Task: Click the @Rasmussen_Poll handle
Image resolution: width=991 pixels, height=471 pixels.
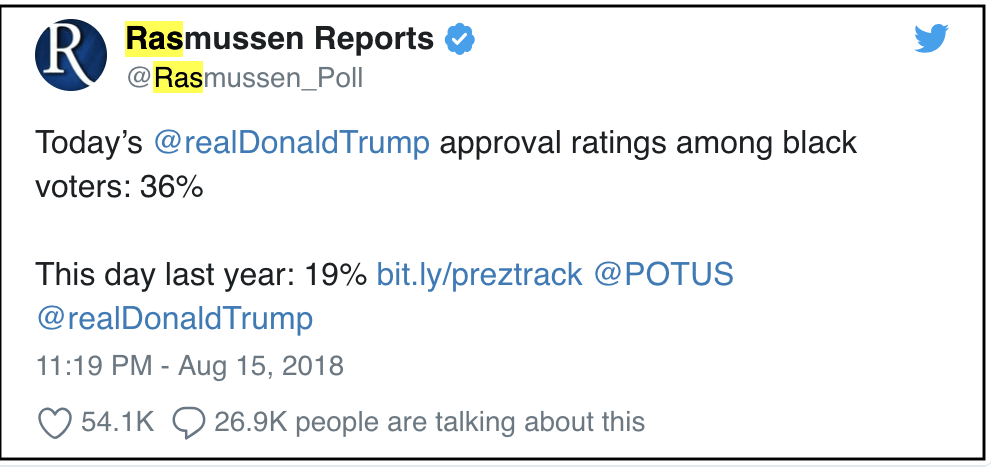Action: tap(245, 78)
